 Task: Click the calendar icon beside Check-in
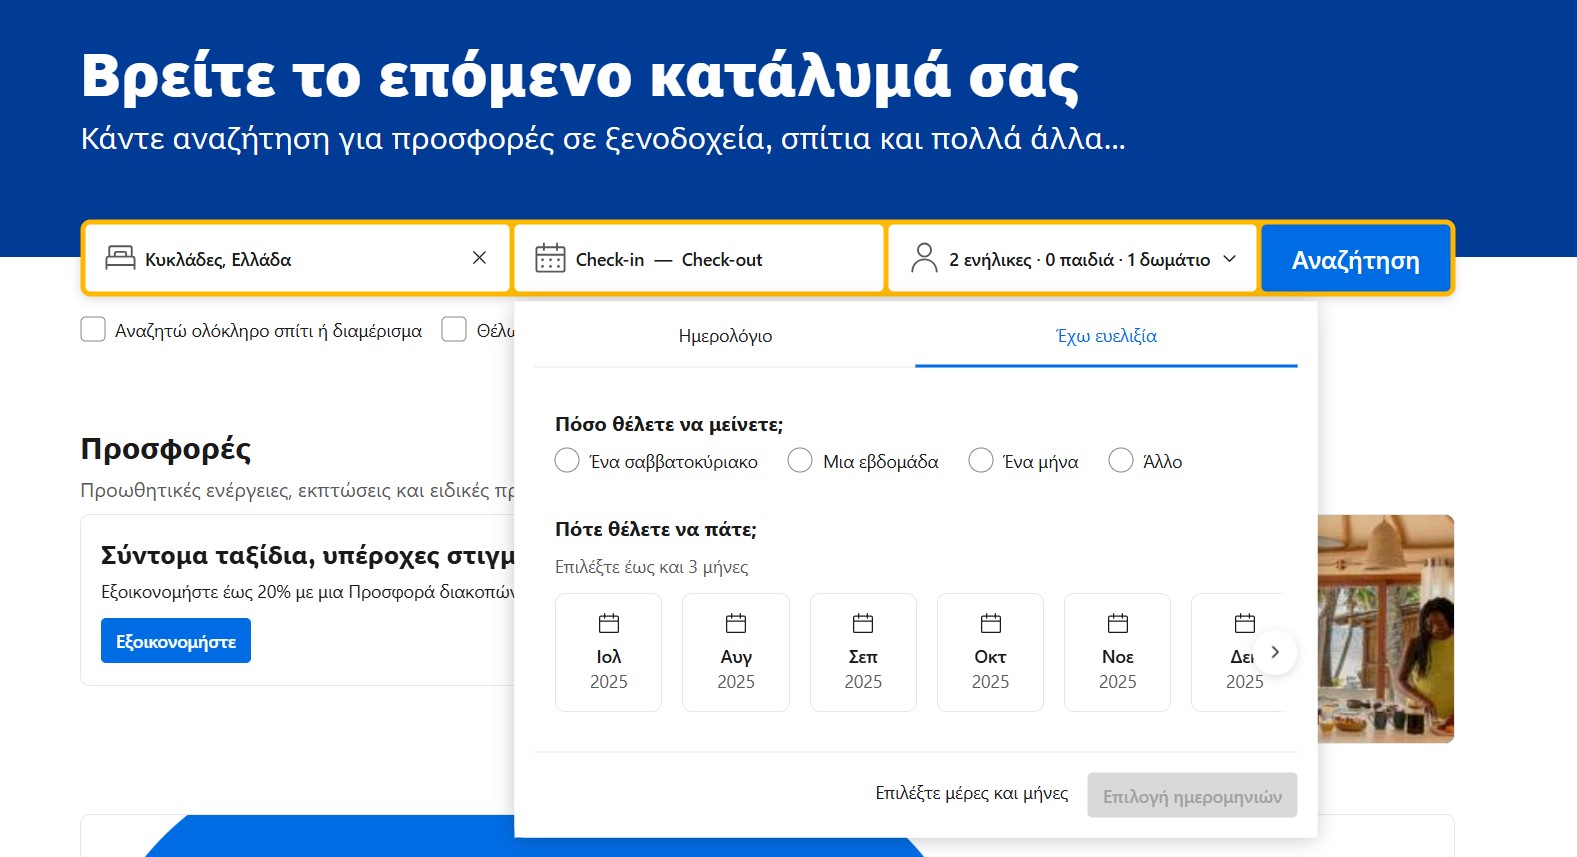pos(550,259)
